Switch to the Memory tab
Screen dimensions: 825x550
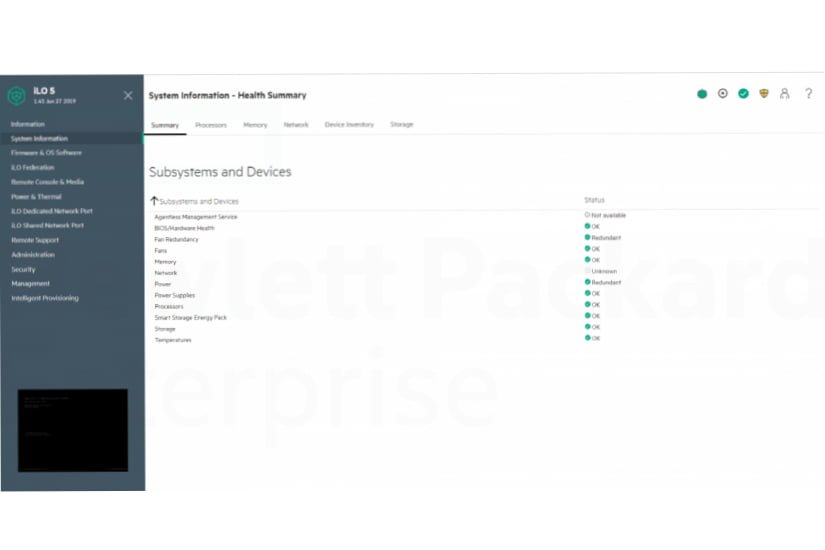pos(255,125)
